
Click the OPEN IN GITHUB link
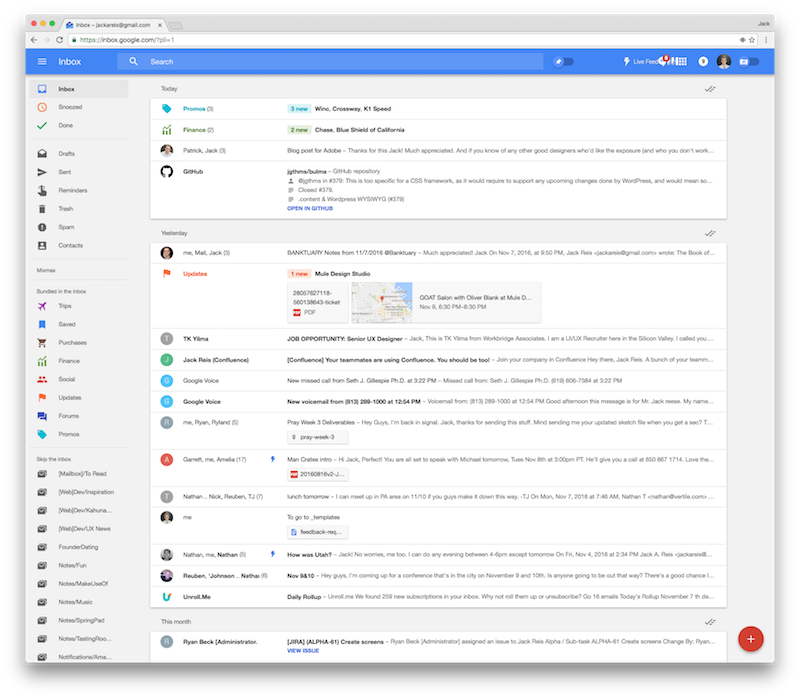pos(309,208)
